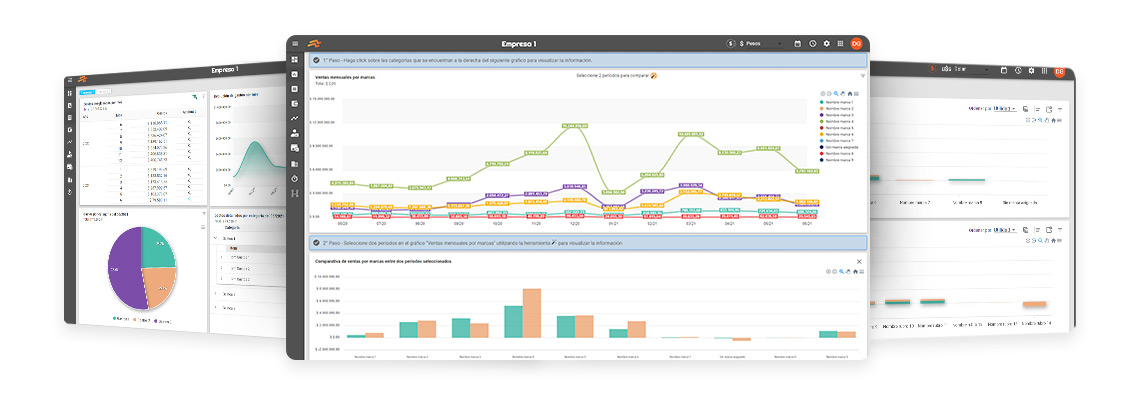The image size is (1140, 400).
Task: Open the third square icon in the center sidebar
Action: [x=295, y=89]
